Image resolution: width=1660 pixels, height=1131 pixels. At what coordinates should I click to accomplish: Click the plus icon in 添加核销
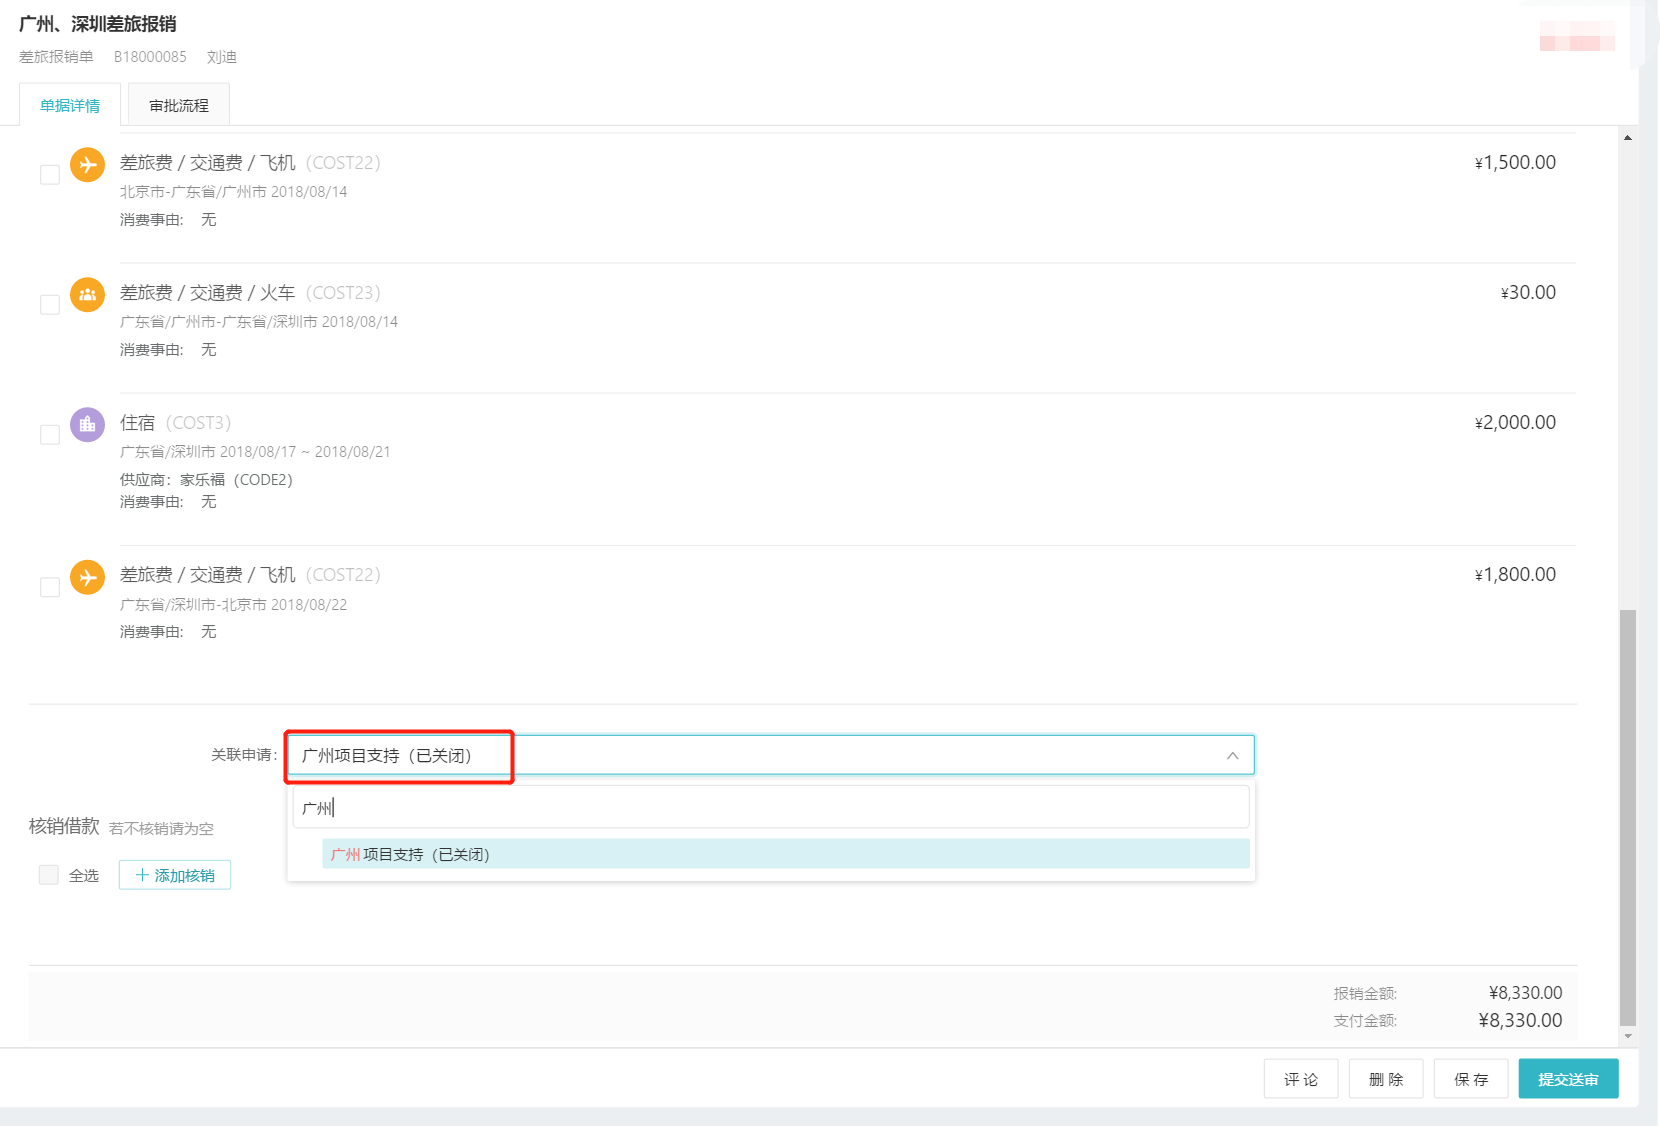pos(142,875)
